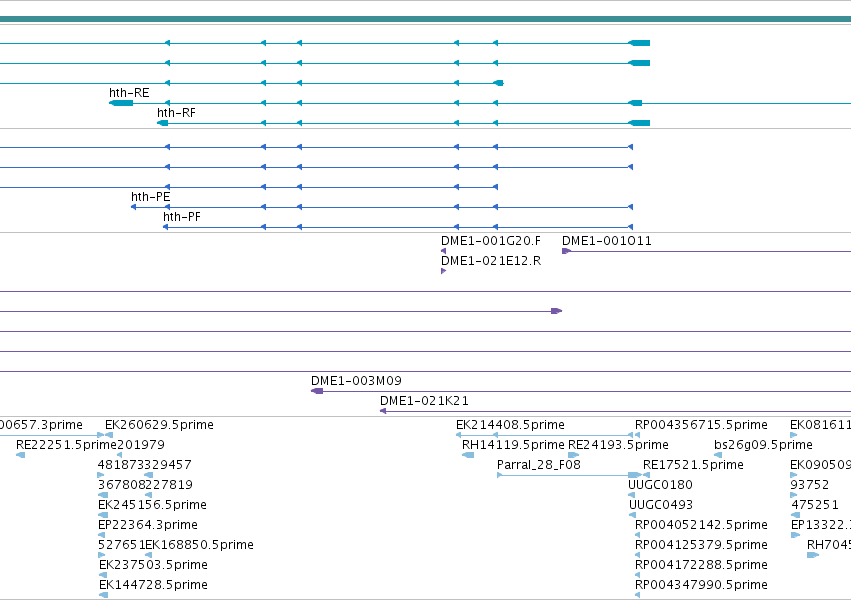
Task: Click the RE24193.5prime EST block glyph
Action: [573, 455]
